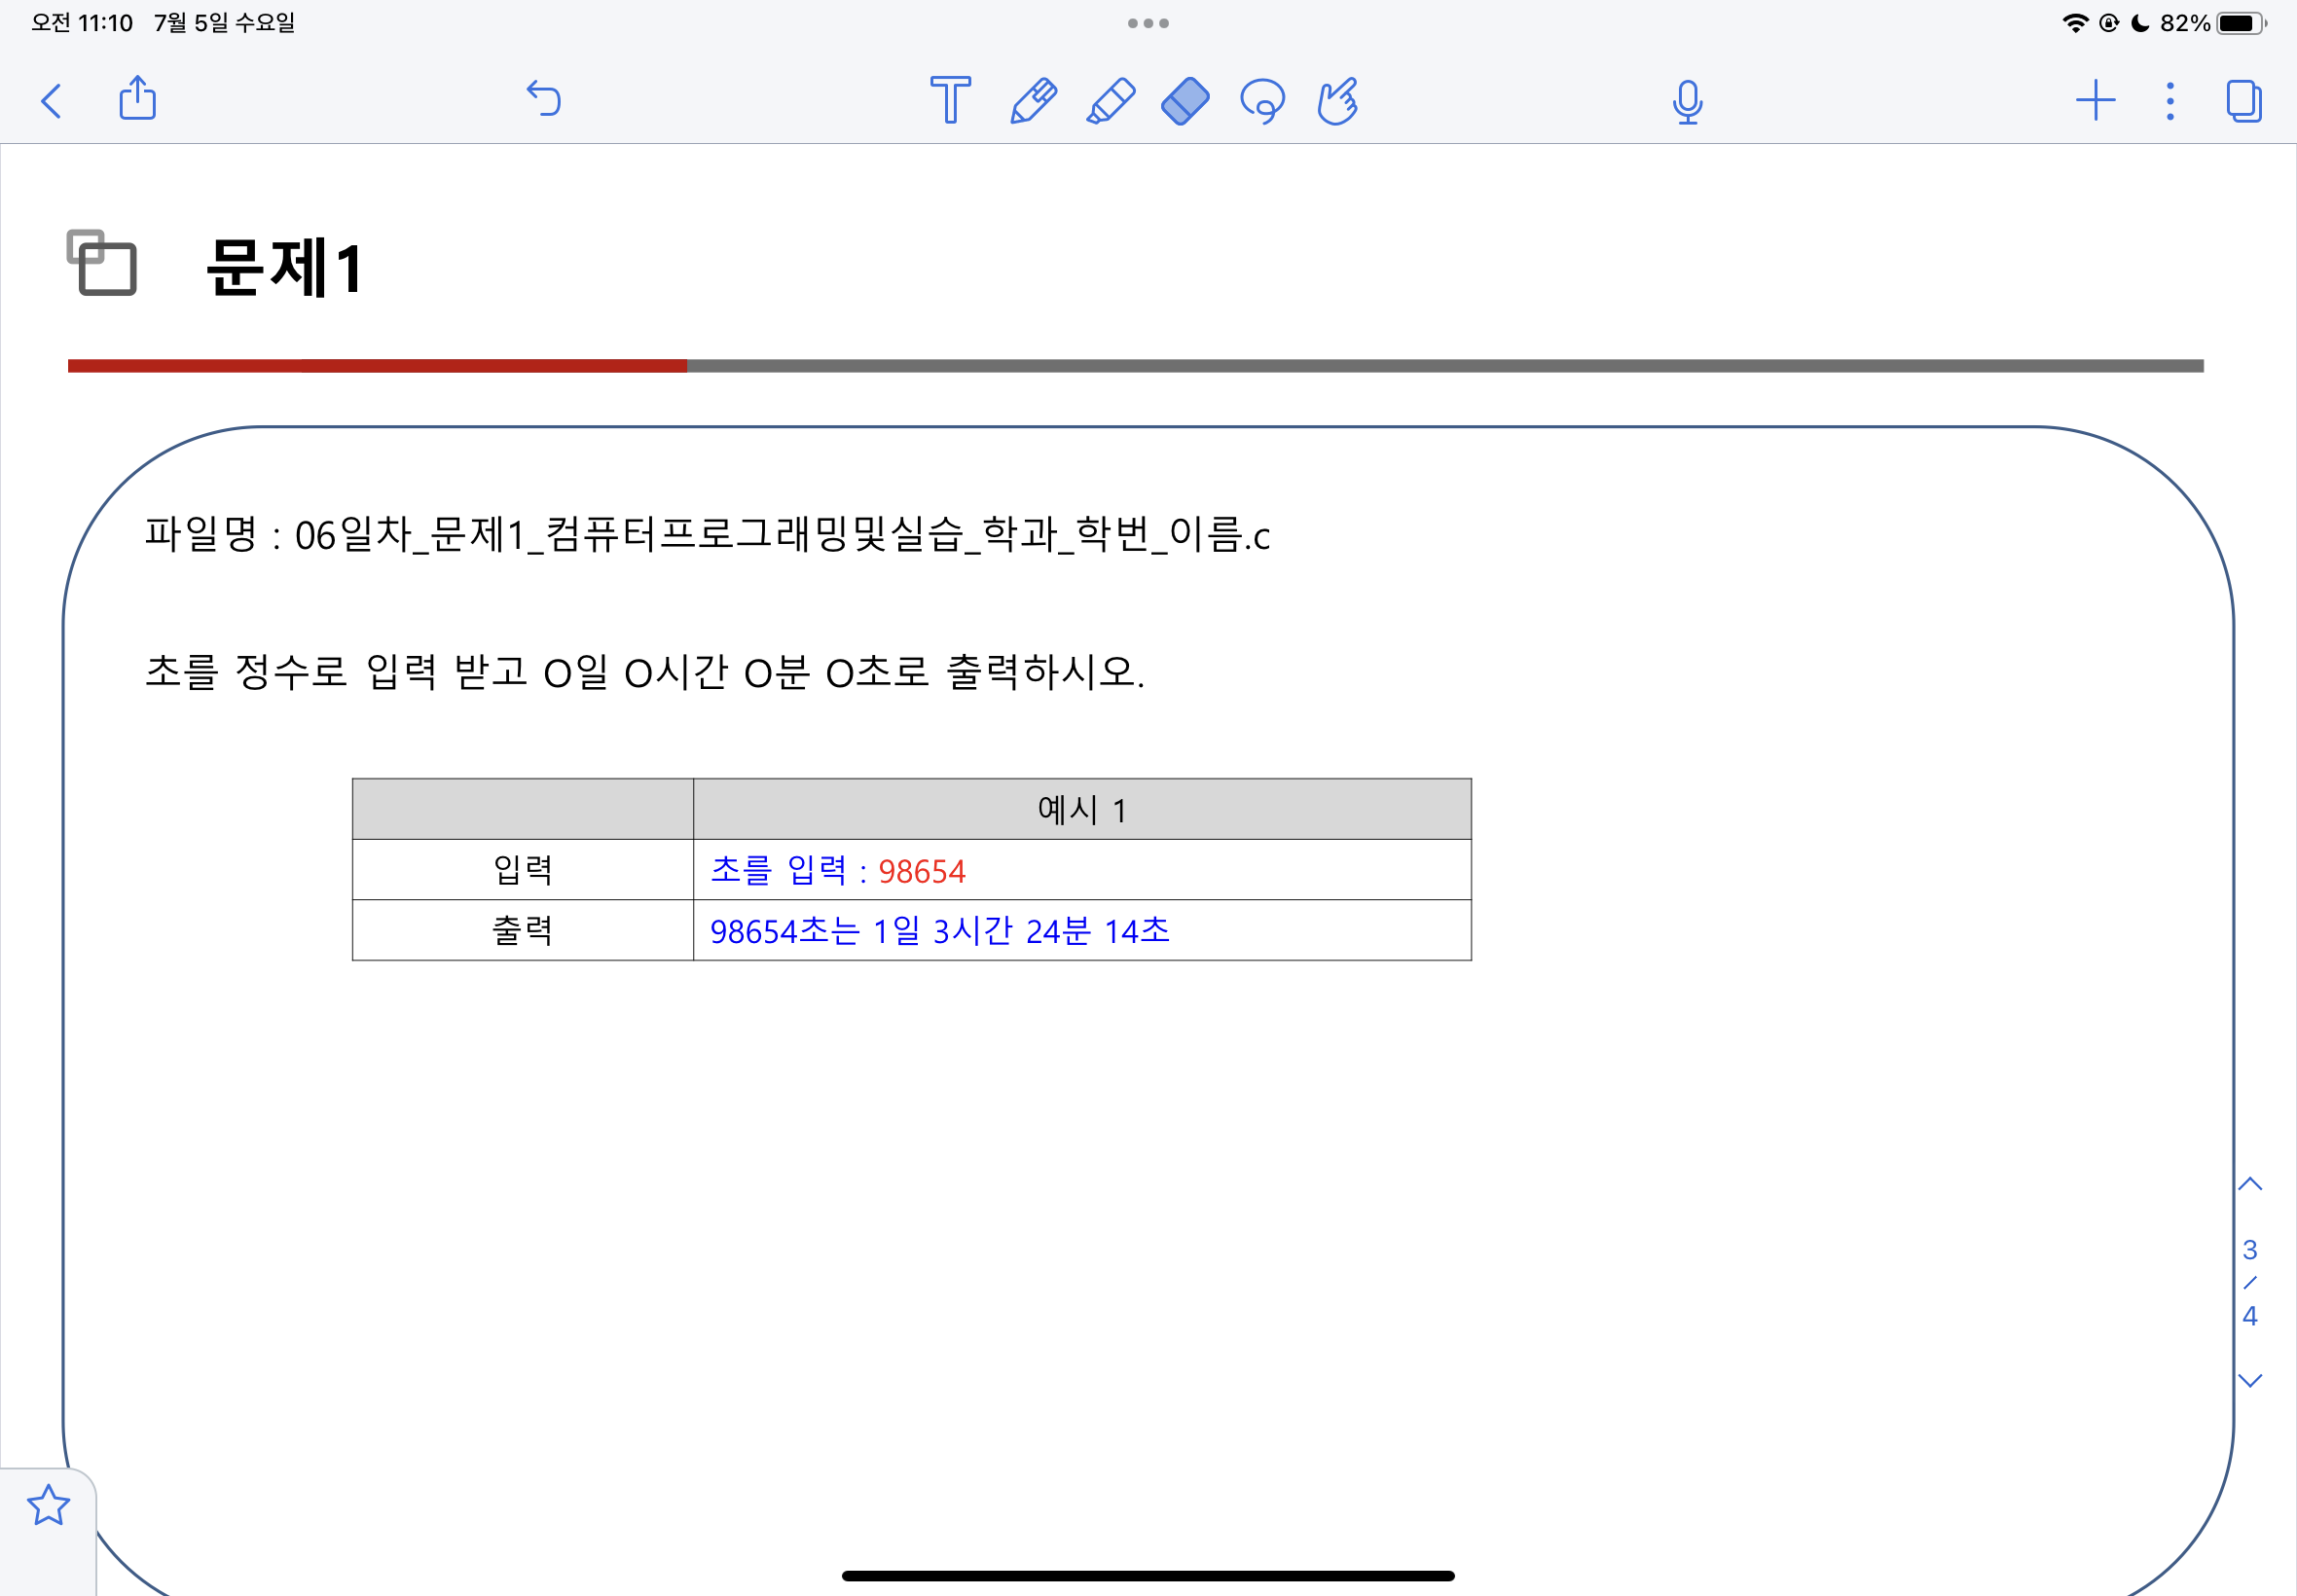Tap the back chevron to exit note
Viewport: 2297px width, 1596px height.
52,101
